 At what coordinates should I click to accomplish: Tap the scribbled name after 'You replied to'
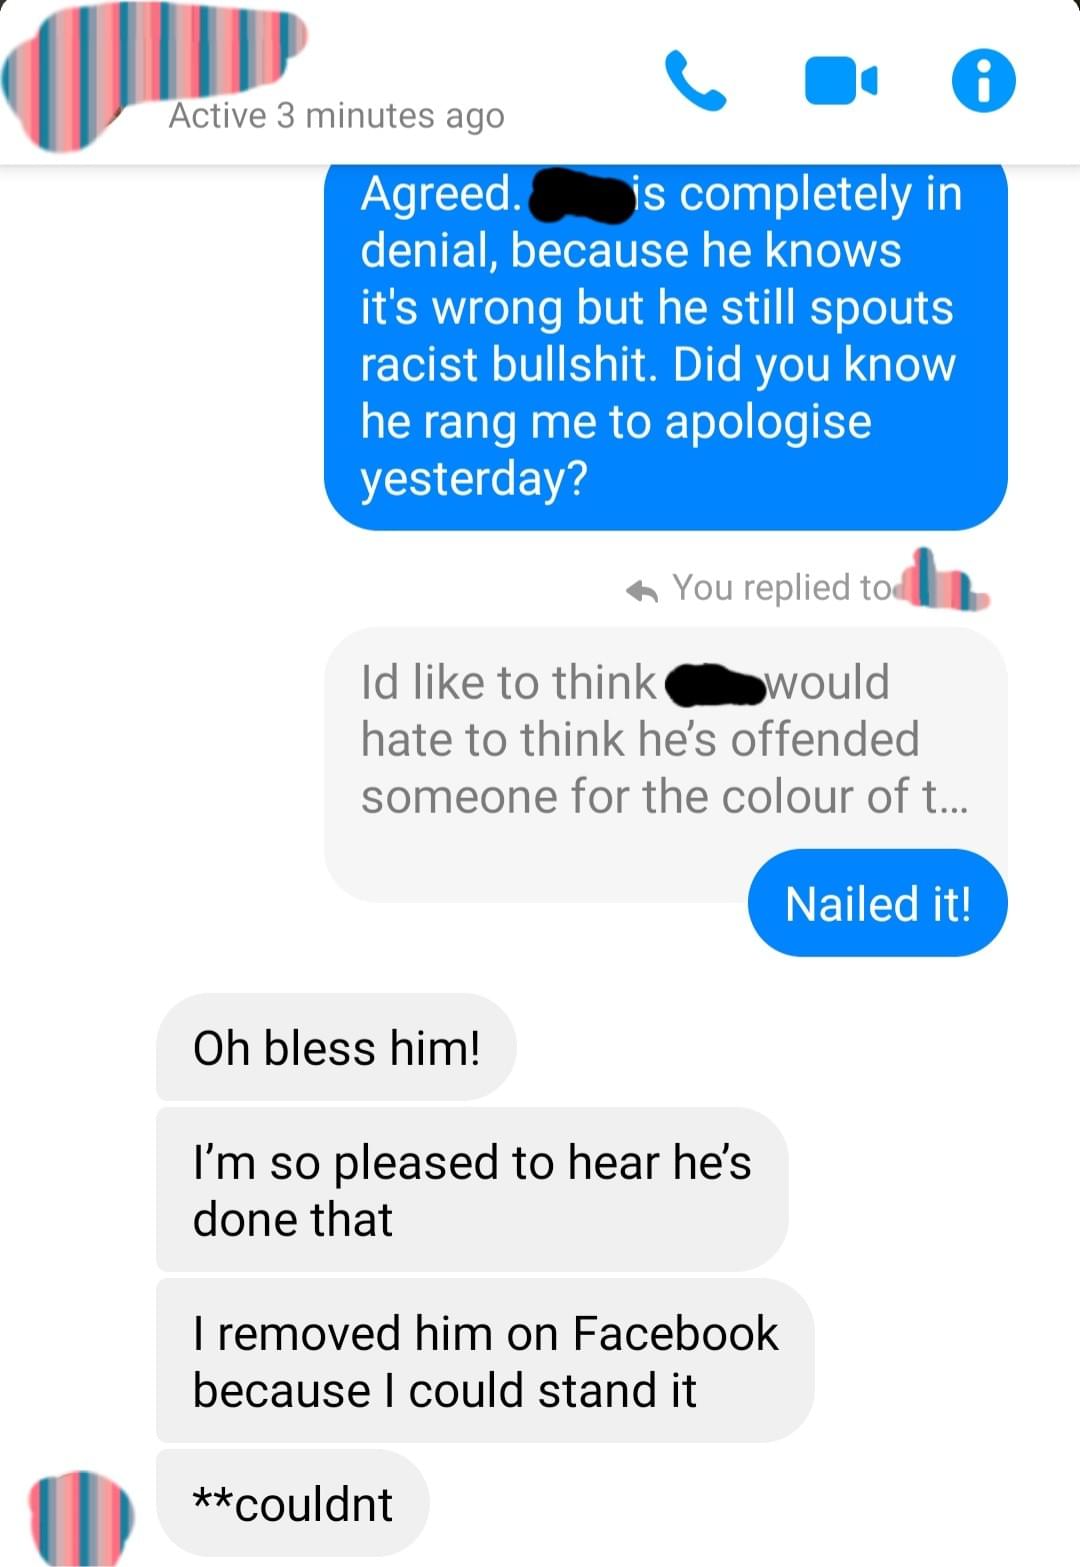point(943,582)
